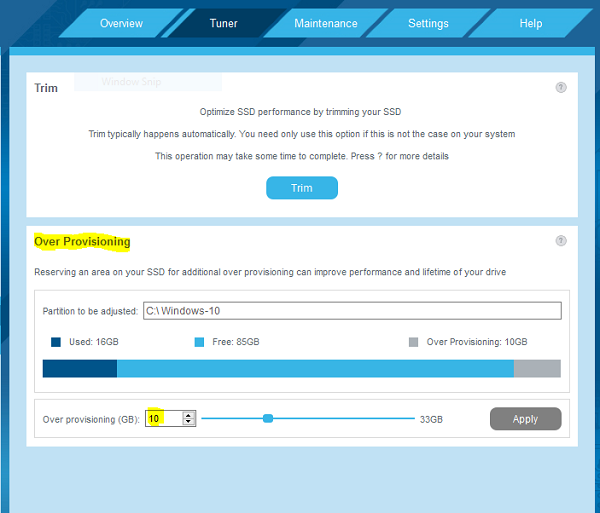This screenshot has width=600, height=513.
Task: Click the partition to be adjusted field
Action: 352,311
